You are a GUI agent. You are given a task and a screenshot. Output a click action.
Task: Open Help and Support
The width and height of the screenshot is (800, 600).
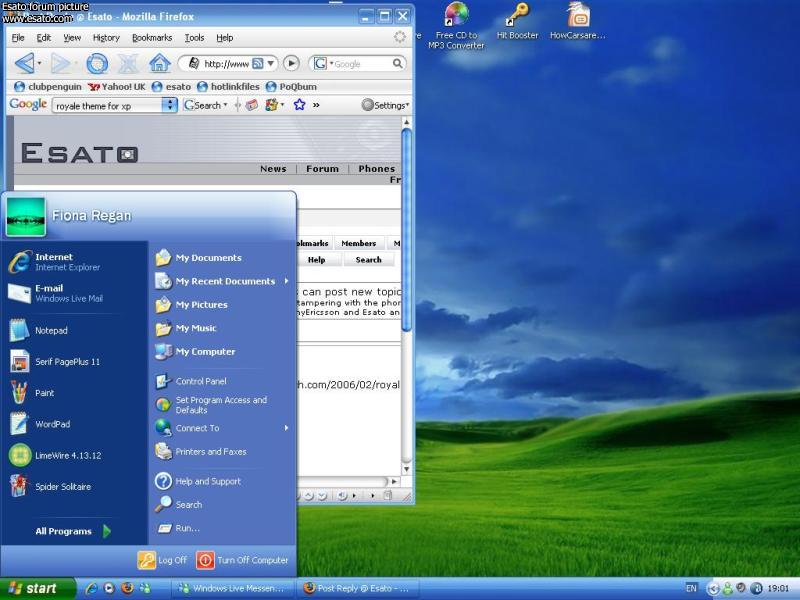click(198, 481)
